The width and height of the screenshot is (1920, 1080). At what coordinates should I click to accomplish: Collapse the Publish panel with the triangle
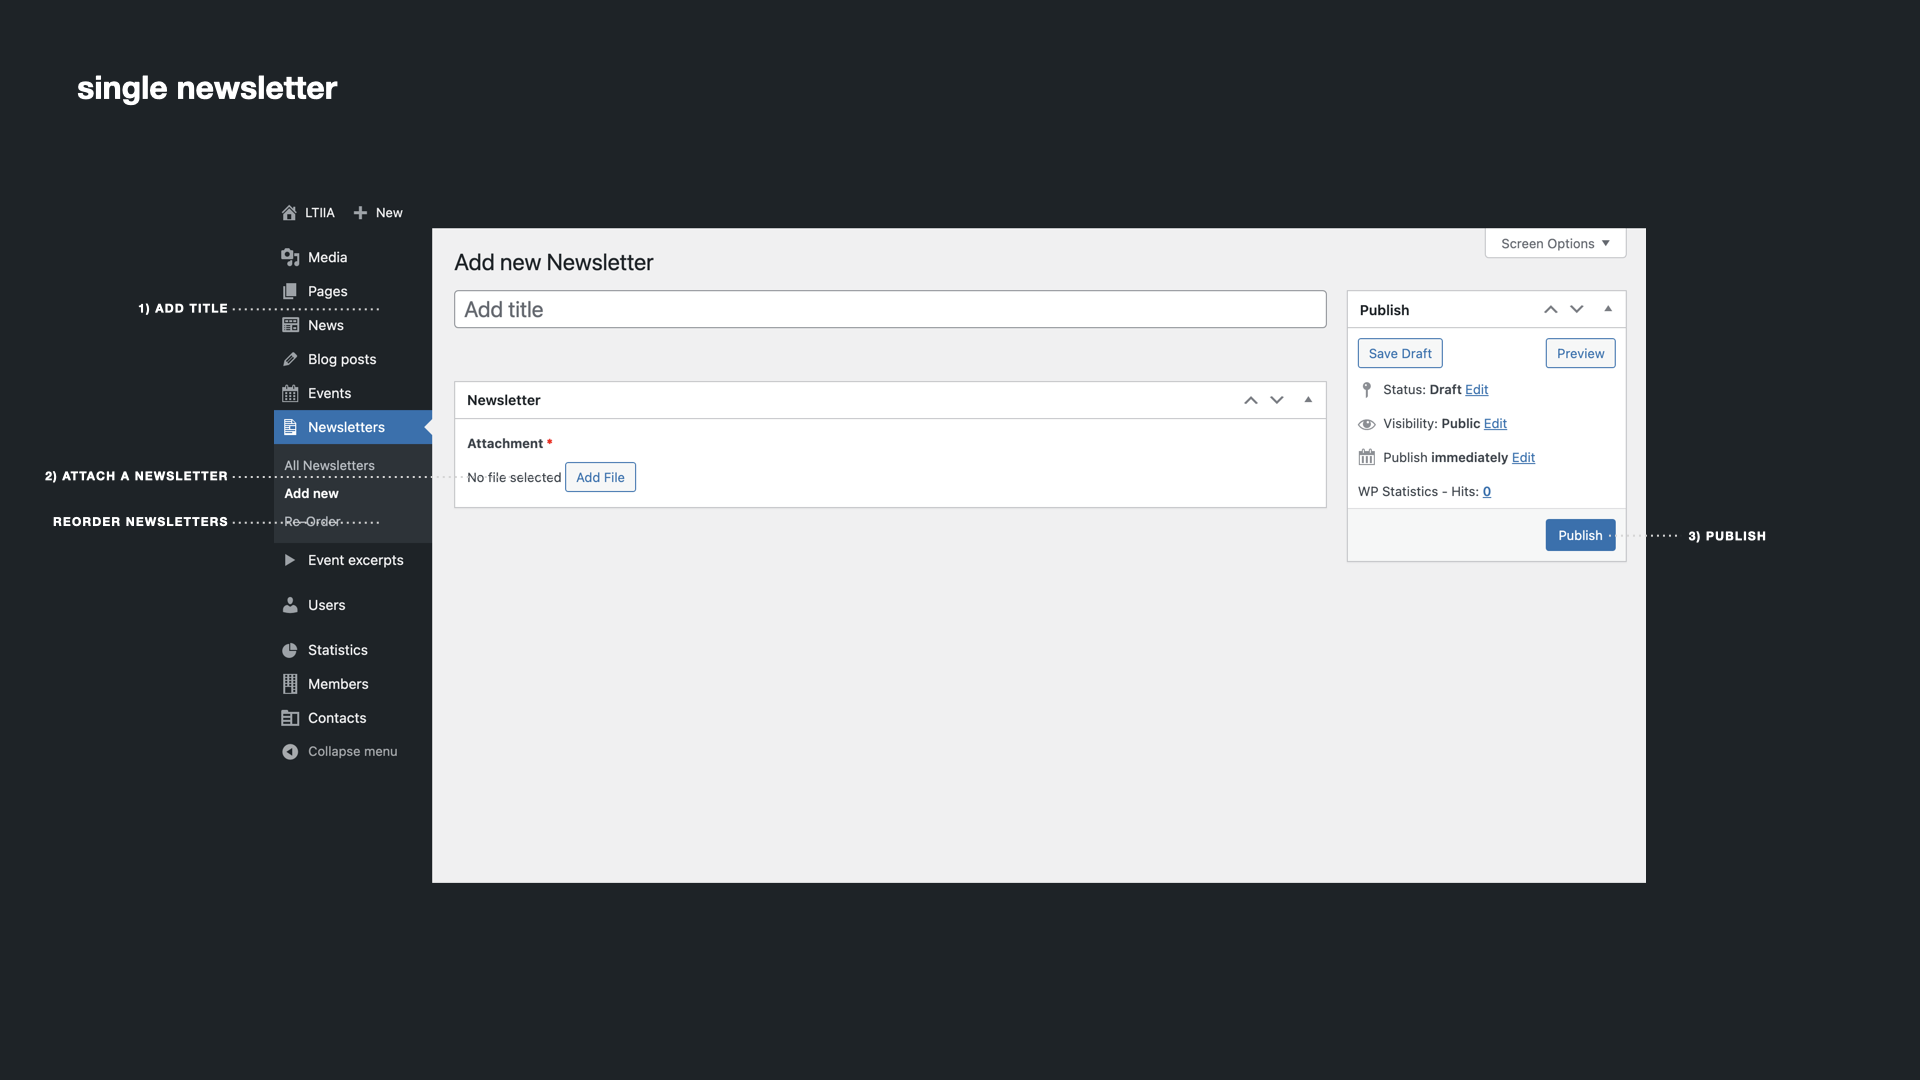pyautogui.click(x=1608, y=309)
